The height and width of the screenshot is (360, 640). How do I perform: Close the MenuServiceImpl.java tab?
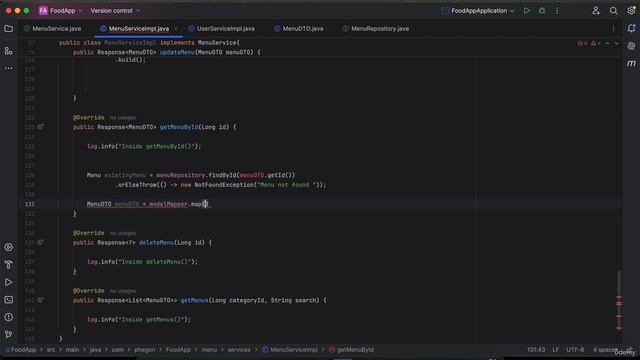click(x=176, y=29)
